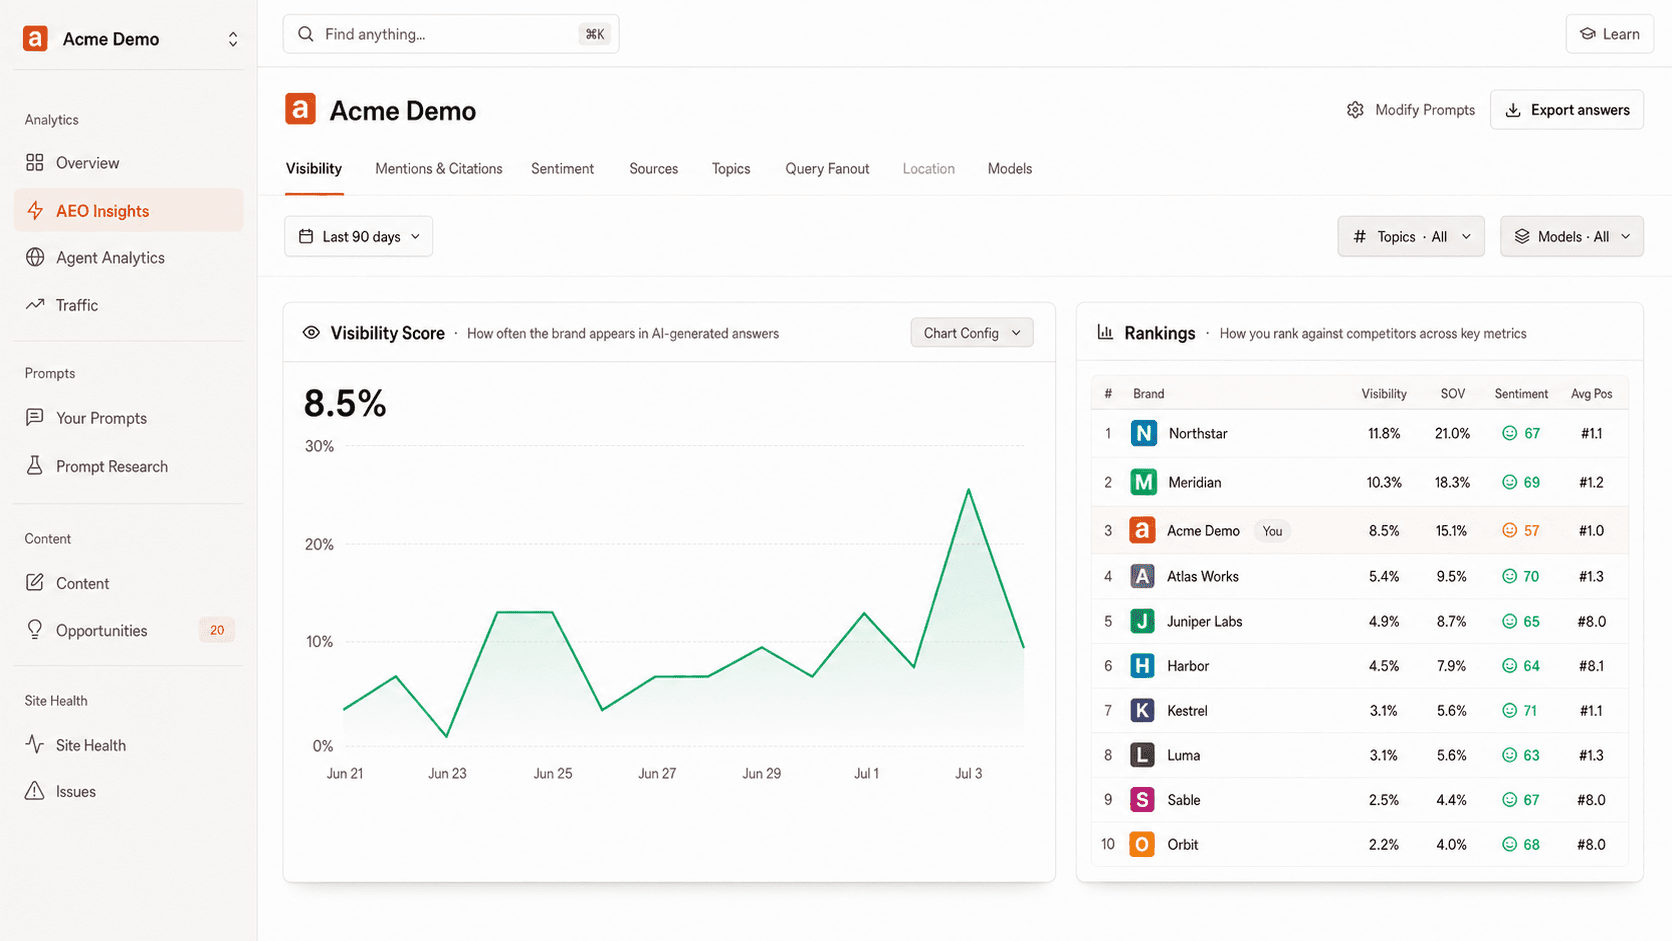This screenshot has height=941, width=1672.
Task: Click the Modify Prompts link
Action: point(1411,110)
